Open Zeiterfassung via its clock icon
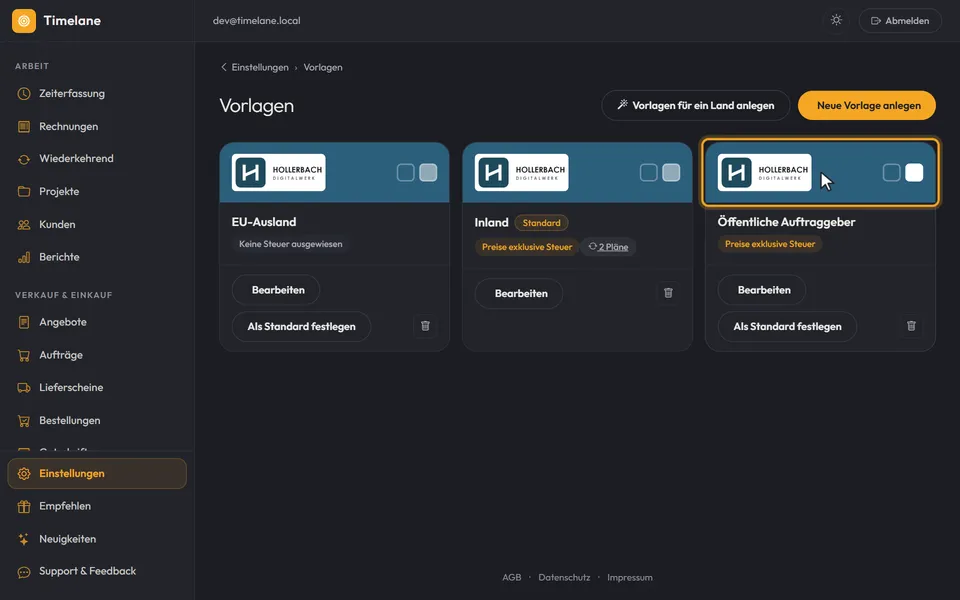 24,94
